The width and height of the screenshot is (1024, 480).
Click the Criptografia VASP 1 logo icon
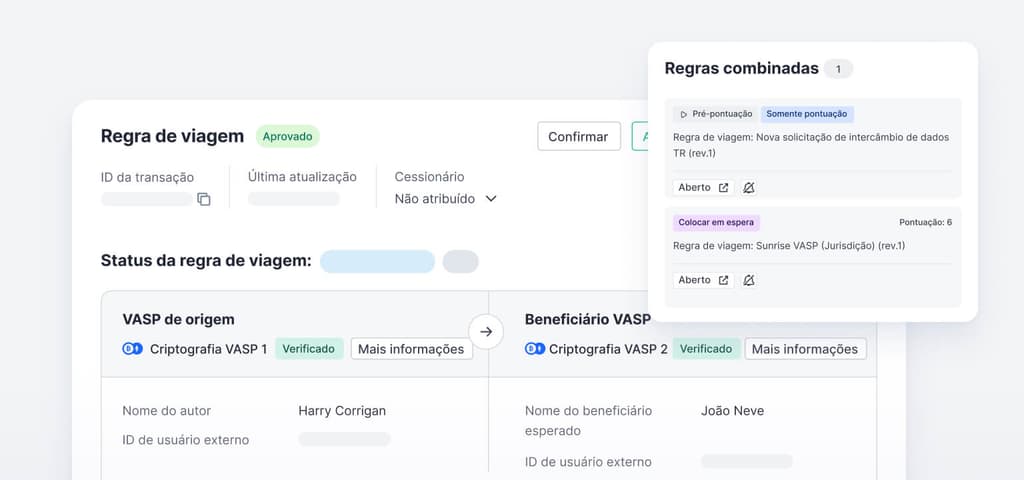132,349
